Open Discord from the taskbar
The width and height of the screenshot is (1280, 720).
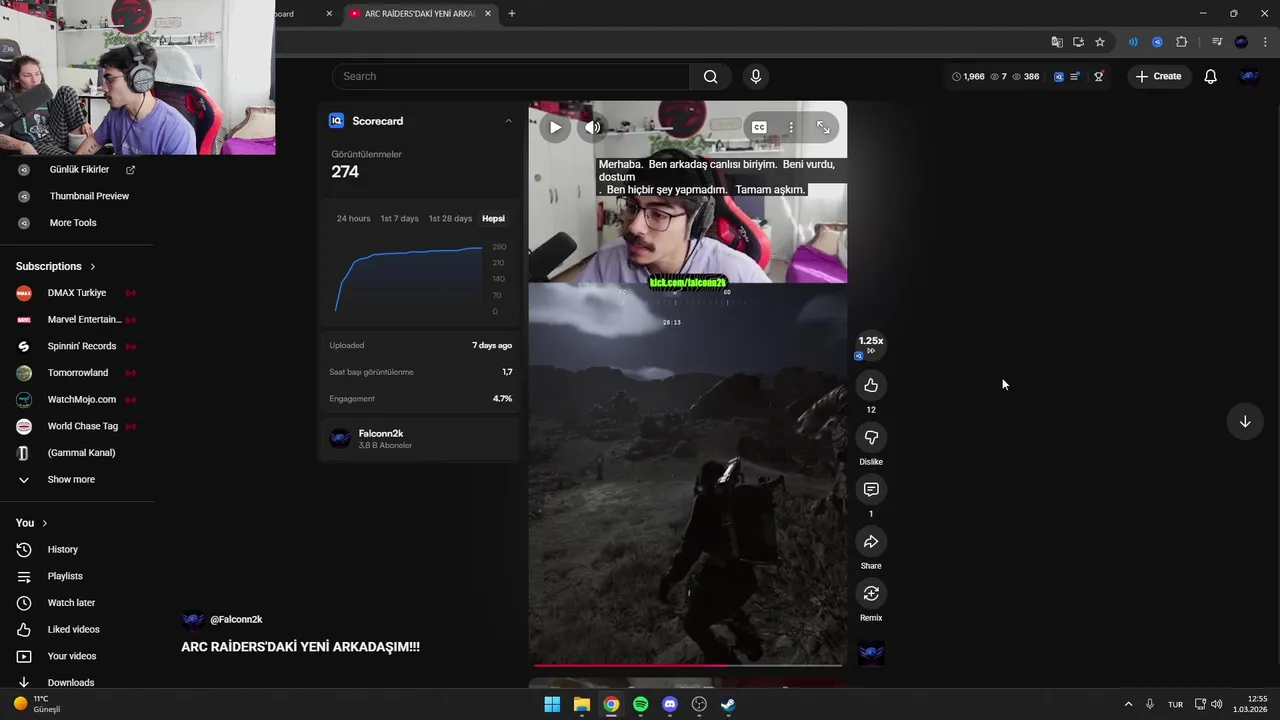point(670,704)
